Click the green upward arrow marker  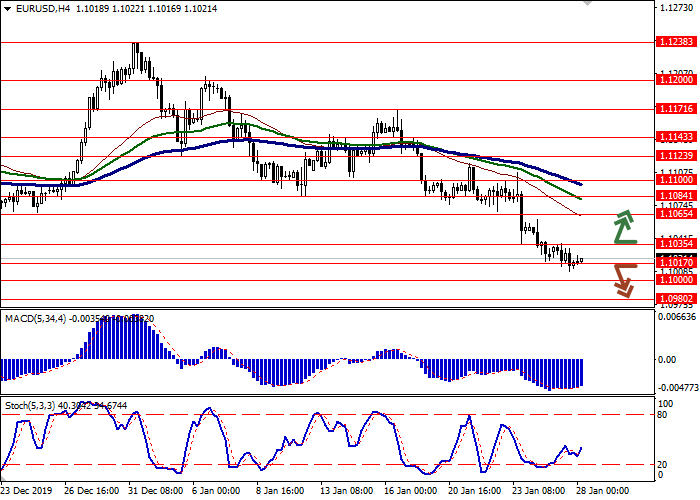pyautogui.click(x=624, y=227)
